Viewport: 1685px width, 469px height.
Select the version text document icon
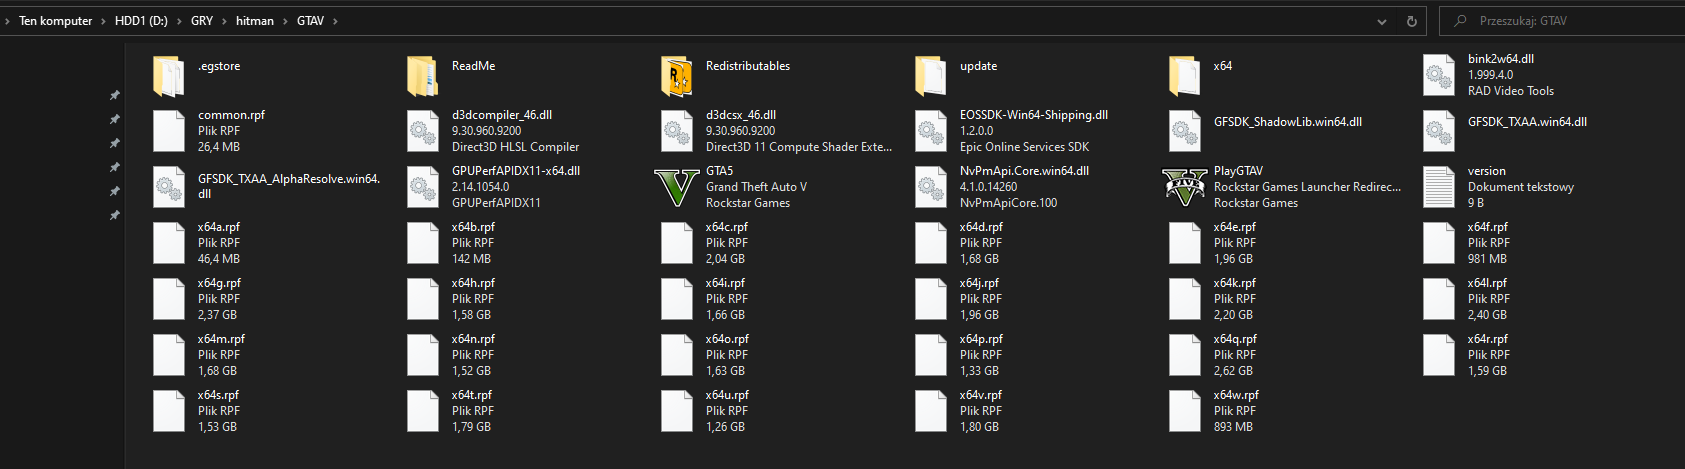coord(1438,187)
